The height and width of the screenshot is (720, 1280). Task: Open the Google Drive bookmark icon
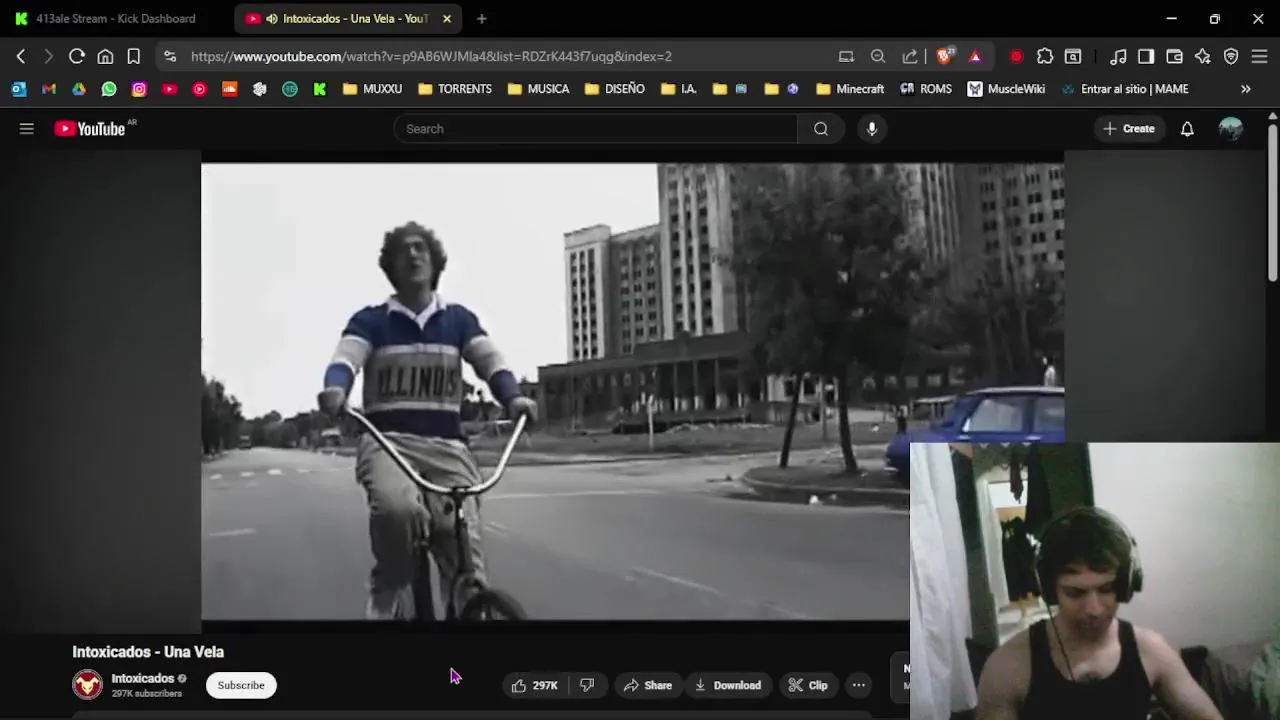click(x=79, y=89)
